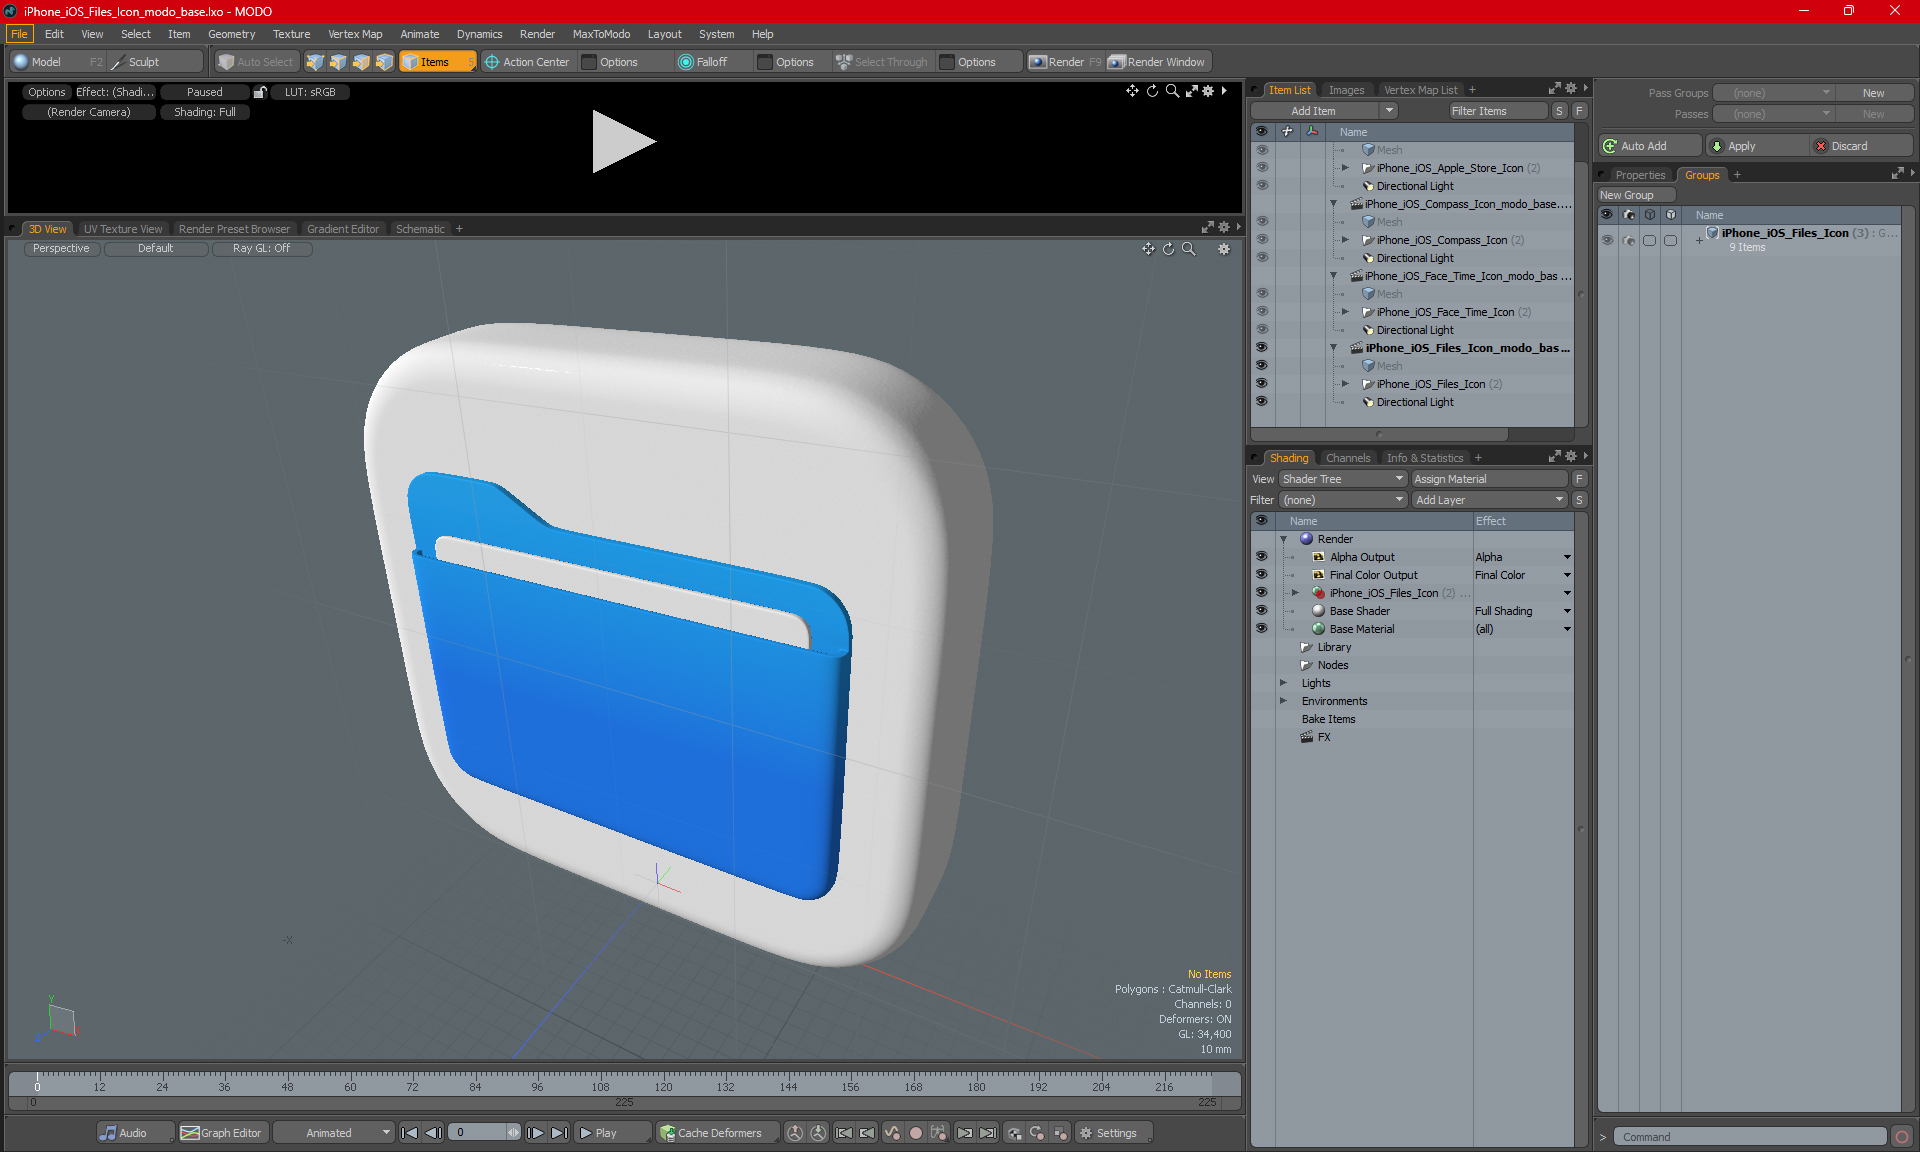Toggle the preview render lock icon
This screenshot has height=1152, width=1920.
click(260, 92)
